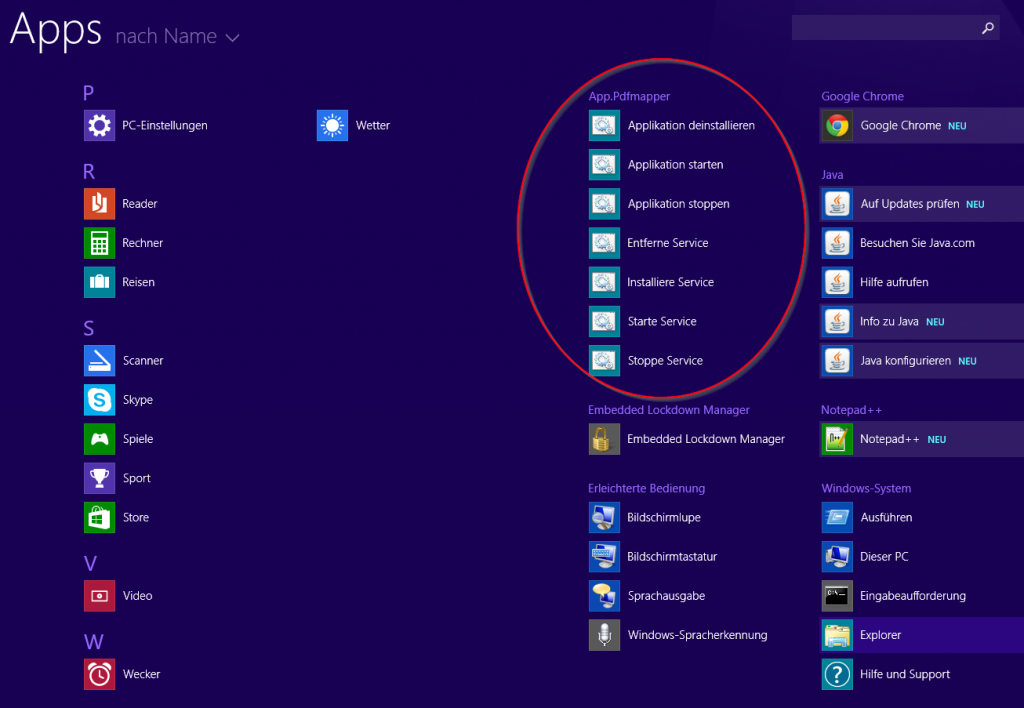This screenshot has width=1024, height=708.
Task: Open the Video app icon
Action: pos(99,596)
